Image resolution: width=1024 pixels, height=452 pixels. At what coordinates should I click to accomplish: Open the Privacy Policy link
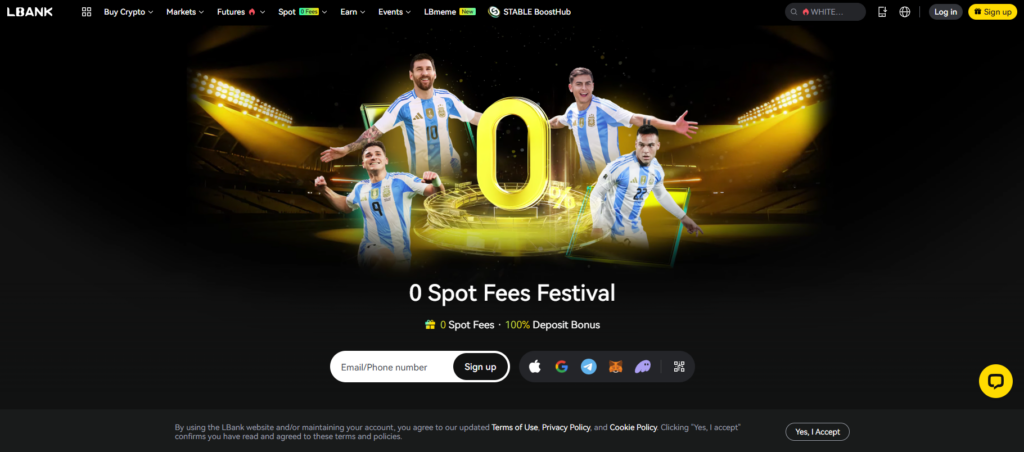[x=566, y=427]
